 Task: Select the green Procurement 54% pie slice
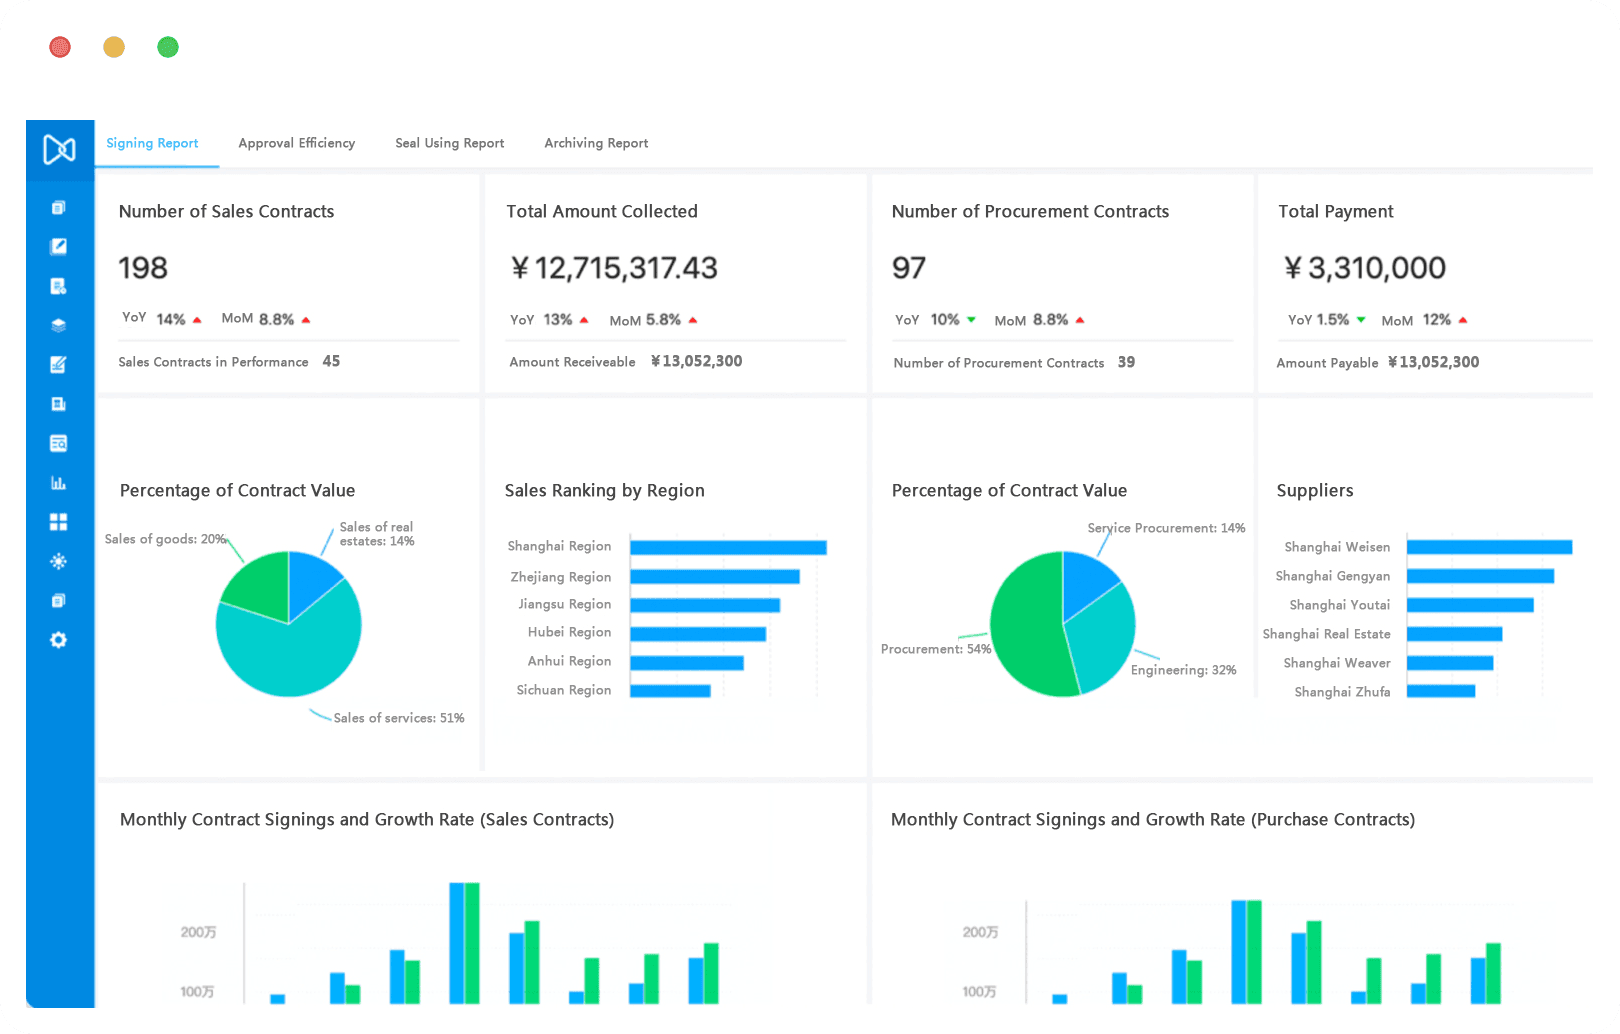[x=1025, y=625]
